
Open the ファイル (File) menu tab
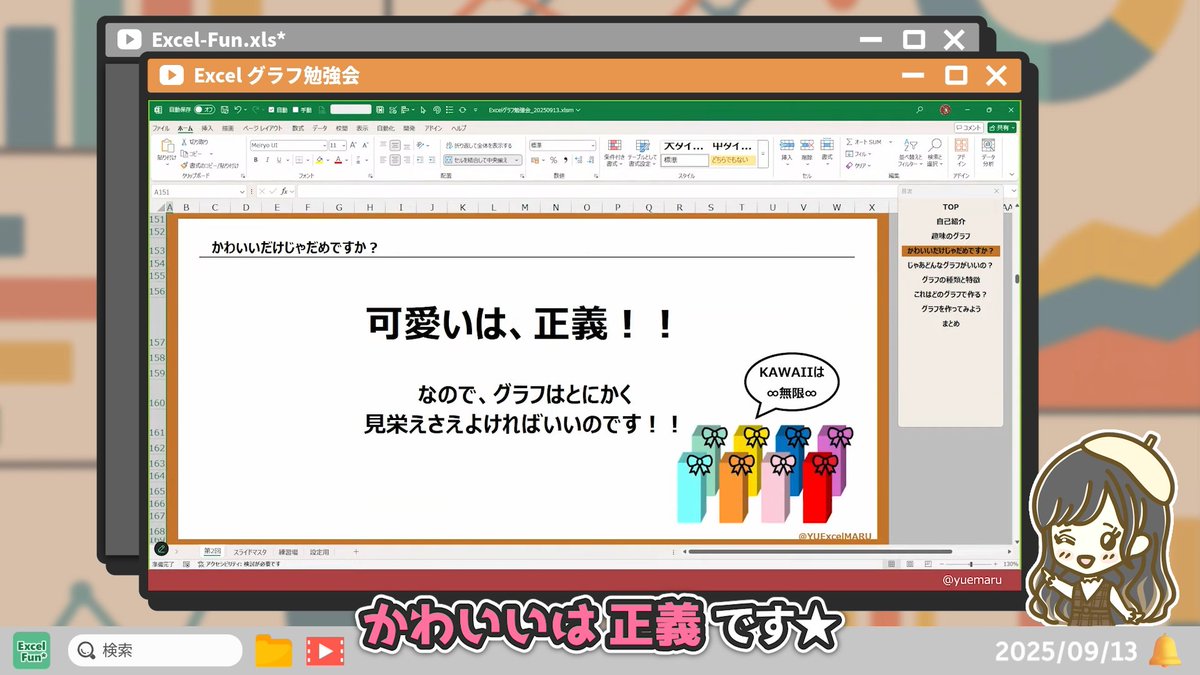point(161,128)
